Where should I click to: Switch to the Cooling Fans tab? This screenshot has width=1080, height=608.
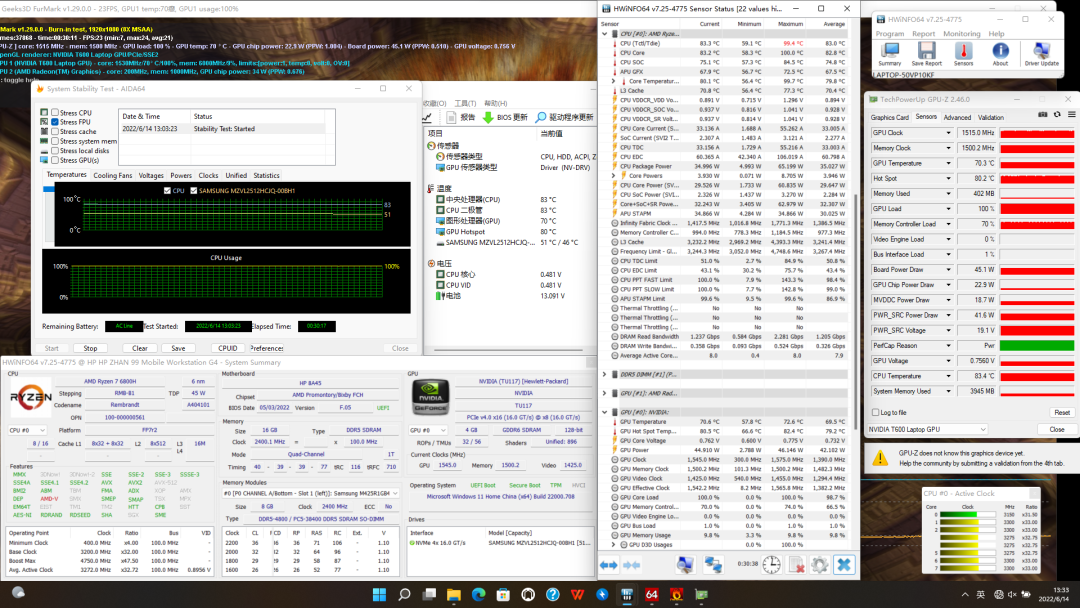coord(112,175)
